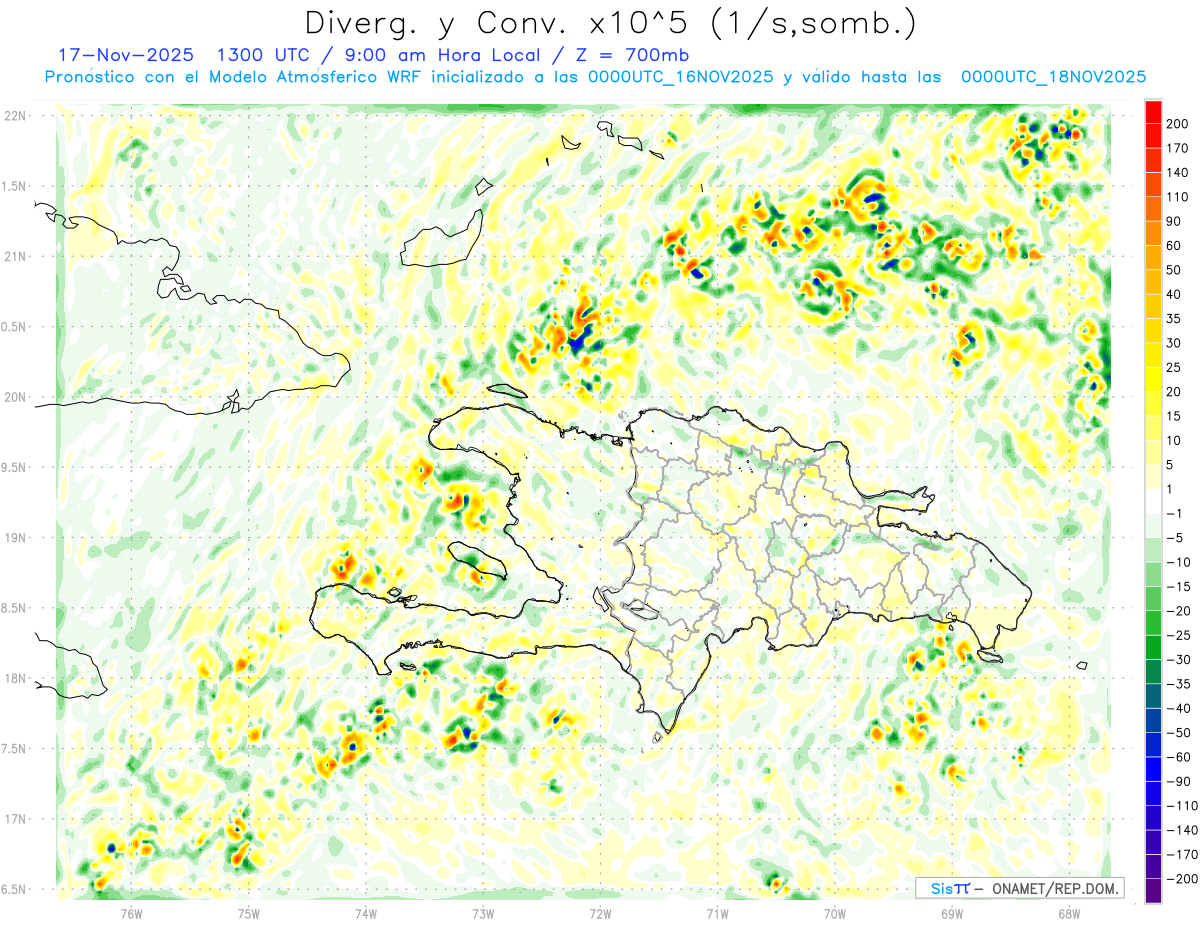Screen dimensions: 1200x927
Task: Click the title 'Diverg. y Conv. x10^5 (1/s,somb.)'
Action: pos(610,23)
